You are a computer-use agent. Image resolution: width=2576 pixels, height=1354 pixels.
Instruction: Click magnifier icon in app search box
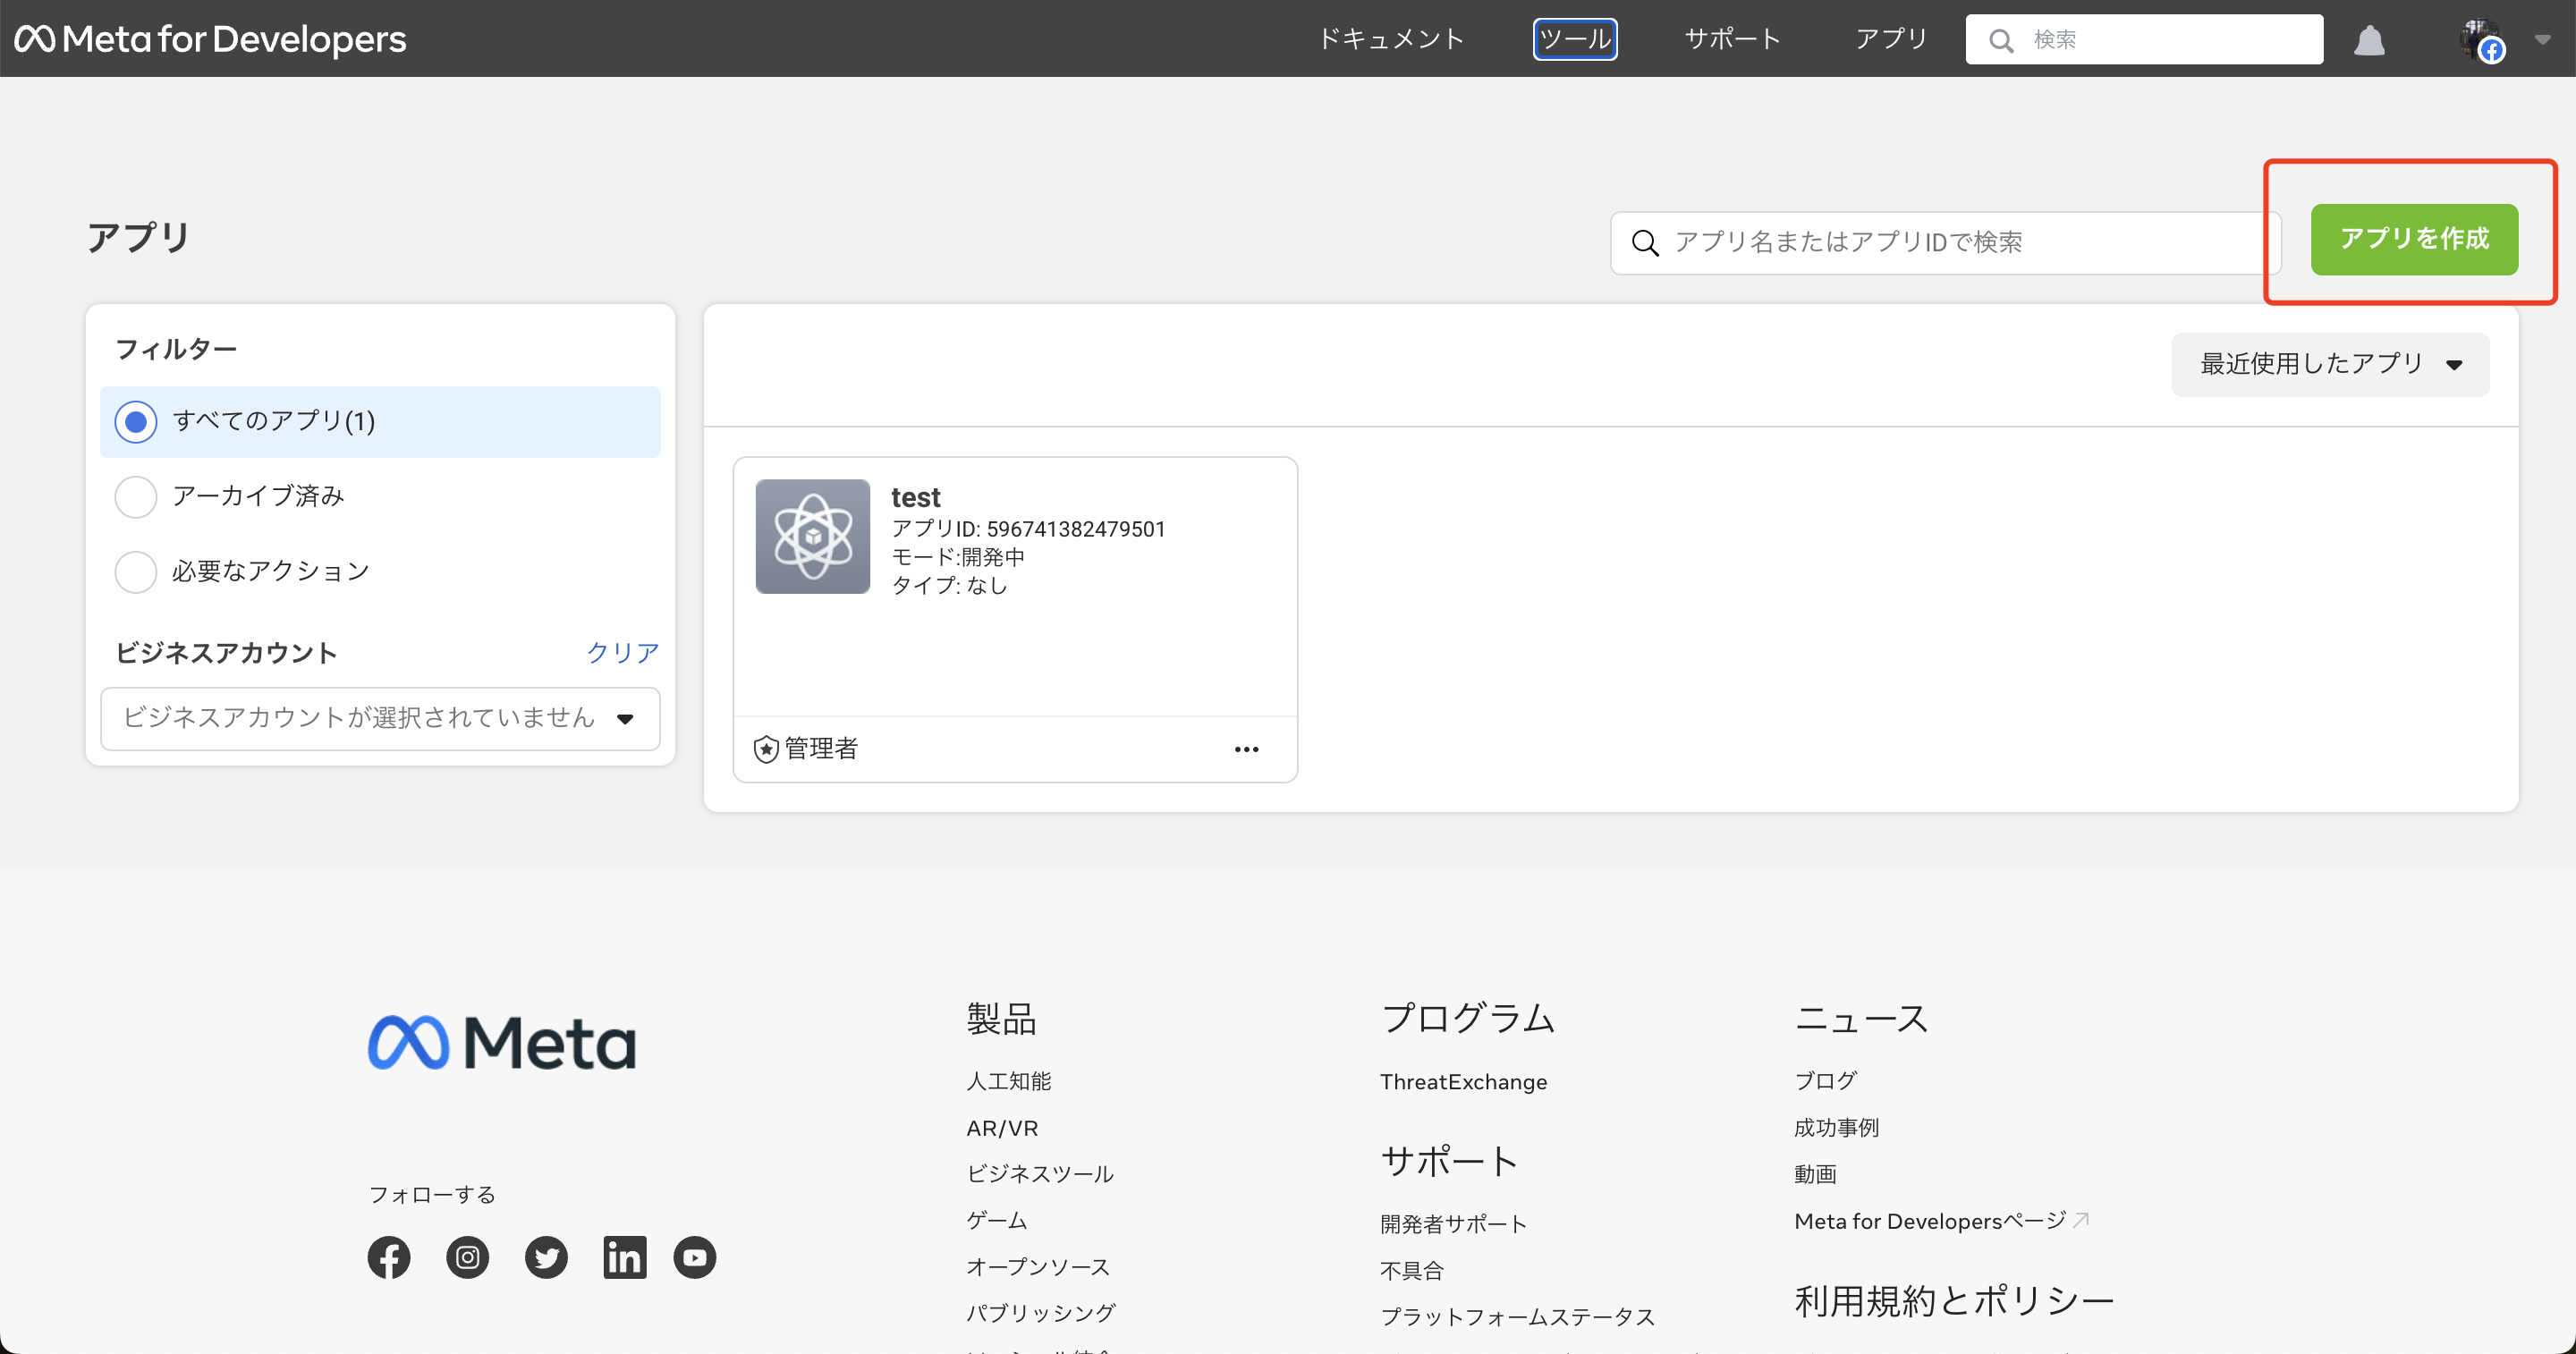point(1645,242)
